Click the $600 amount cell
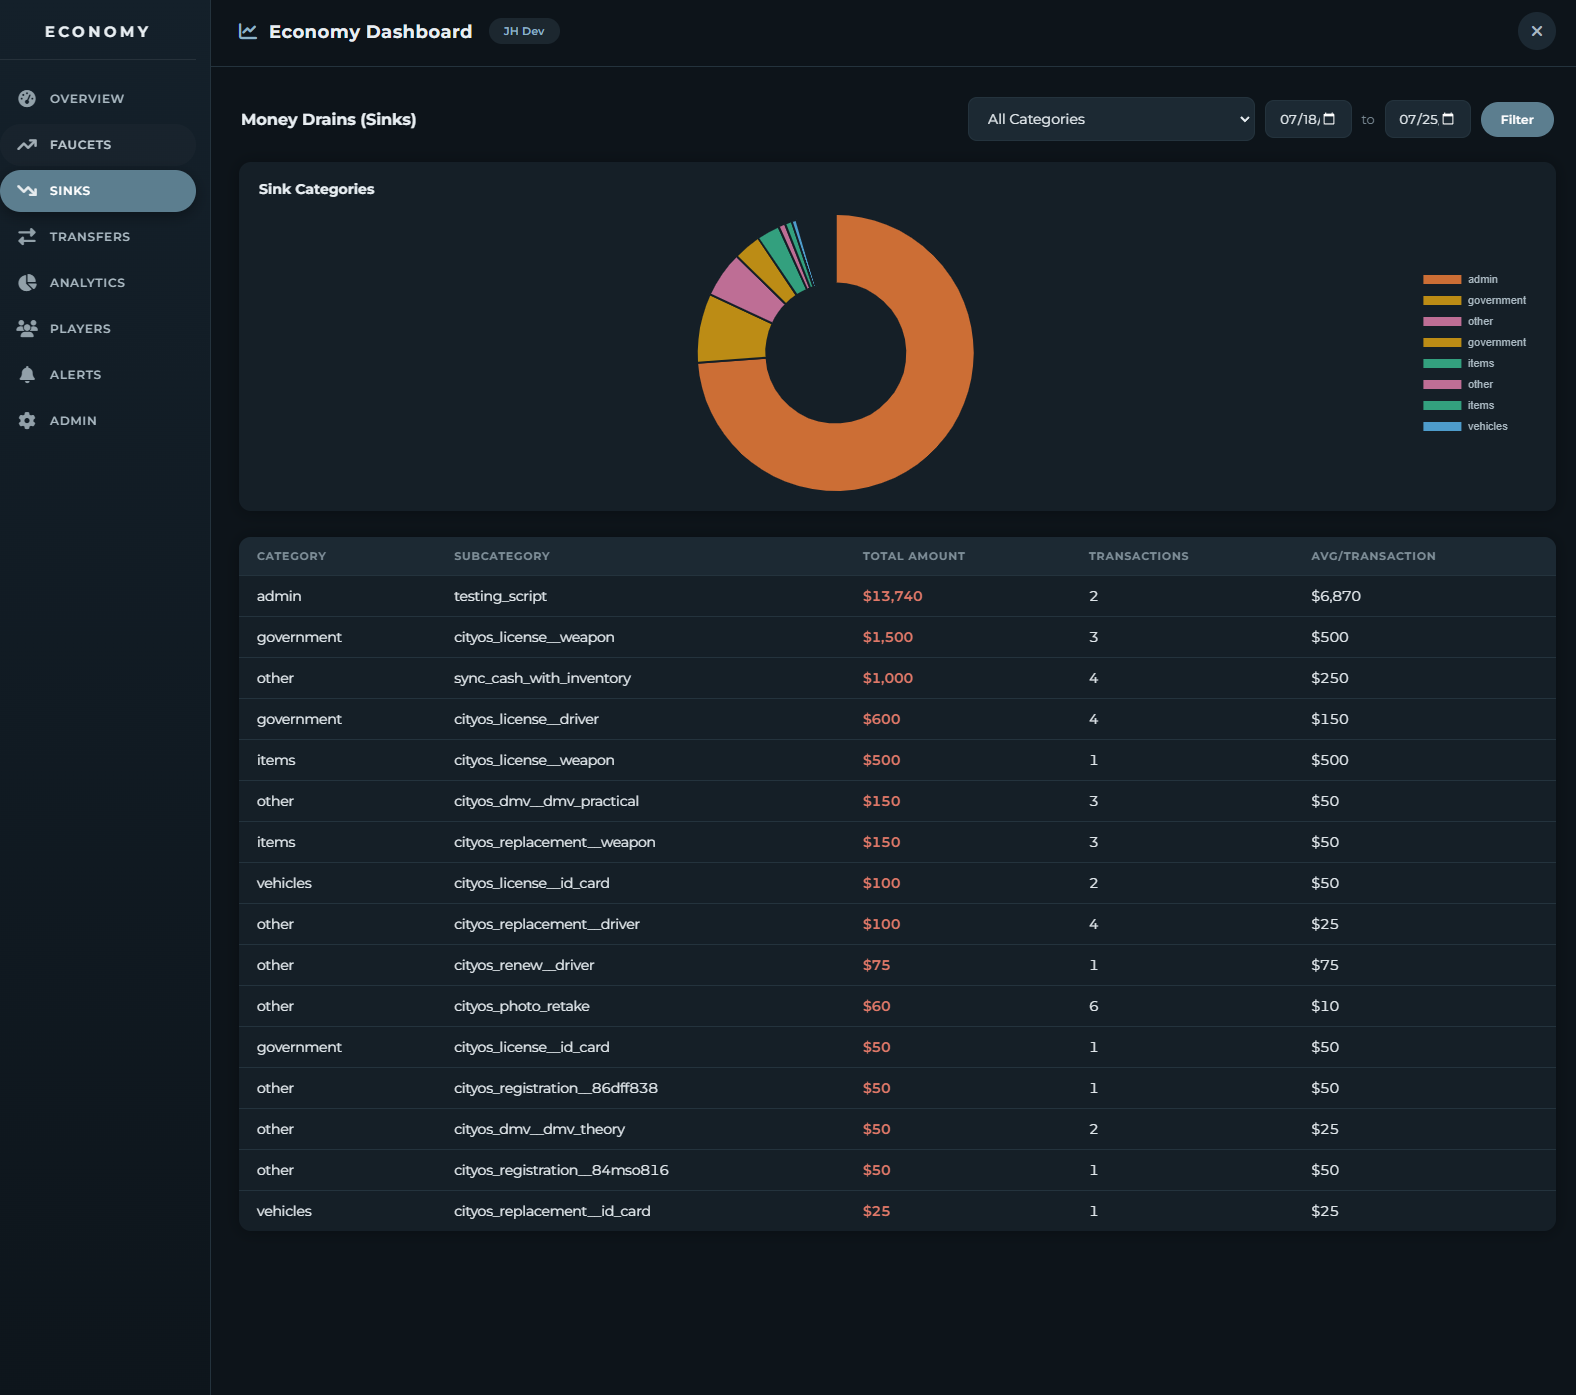 tap(882, 719)
